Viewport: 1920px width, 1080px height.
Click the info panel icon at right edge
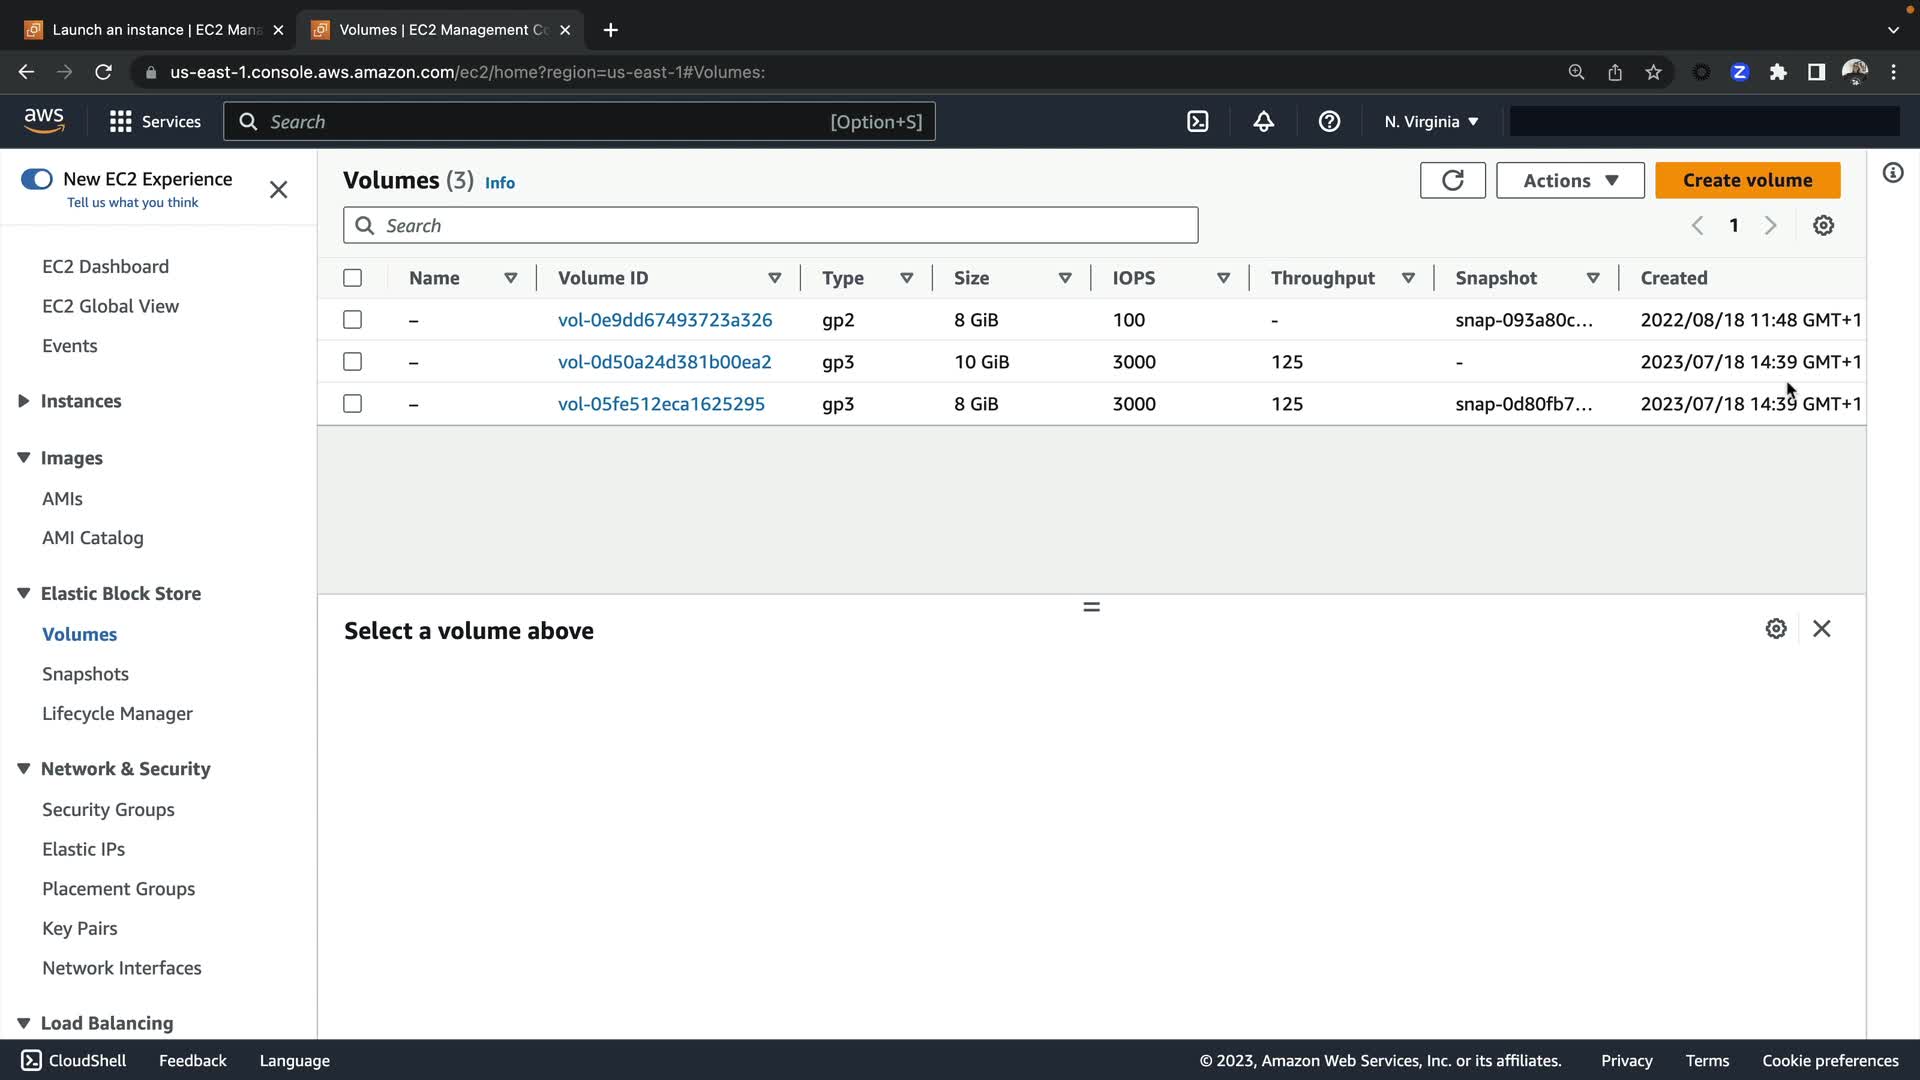(x=1892, y=174)
